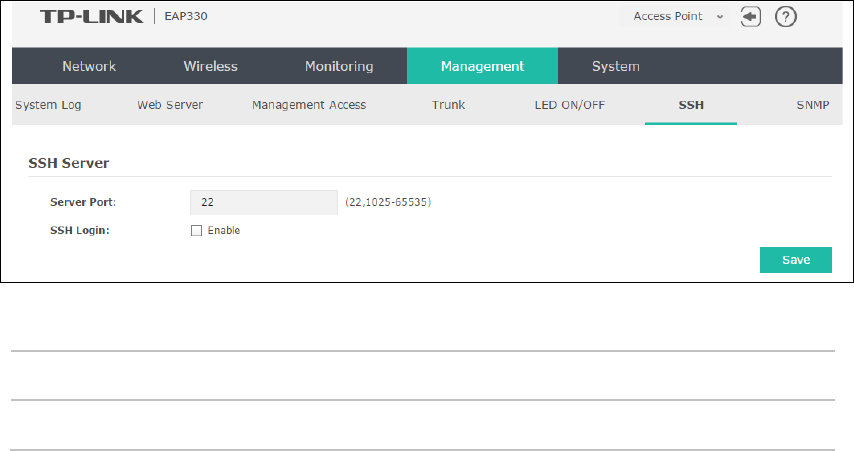Open the System Log submenu
Image resolution: width=854 pixels, height=451 pixels.
click(x=48, y=105)
